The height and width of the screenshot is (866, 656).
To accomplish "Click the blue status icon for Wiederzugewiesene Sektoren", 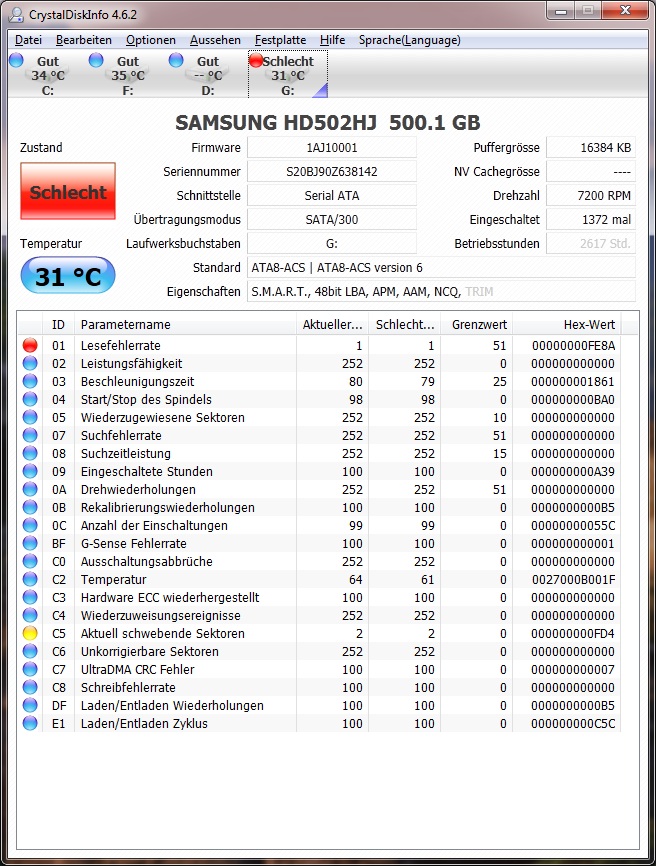I will click(x=30, y=418).
